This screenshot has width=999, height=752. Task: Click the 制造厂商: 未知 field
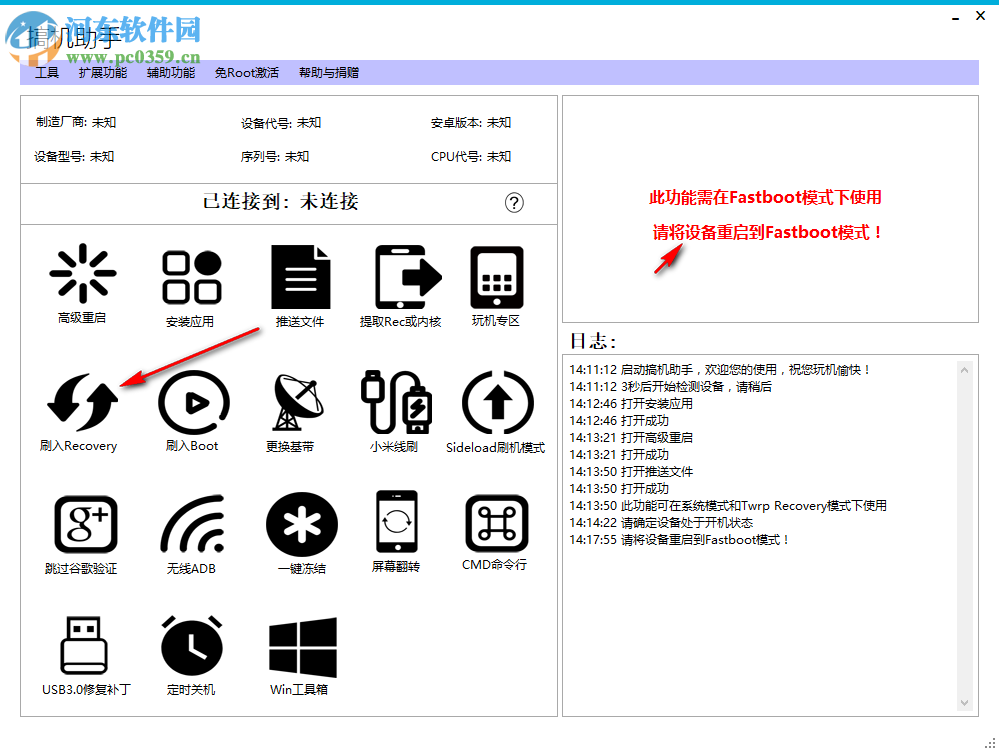point(76,122)
